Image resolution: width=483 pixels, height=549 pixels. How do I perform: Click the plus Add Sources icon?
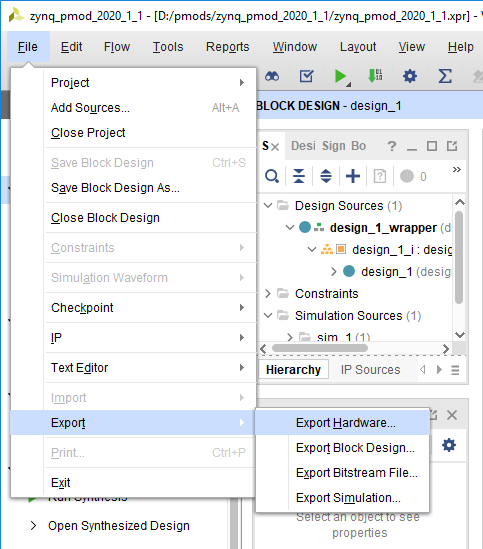coord(353,176)
